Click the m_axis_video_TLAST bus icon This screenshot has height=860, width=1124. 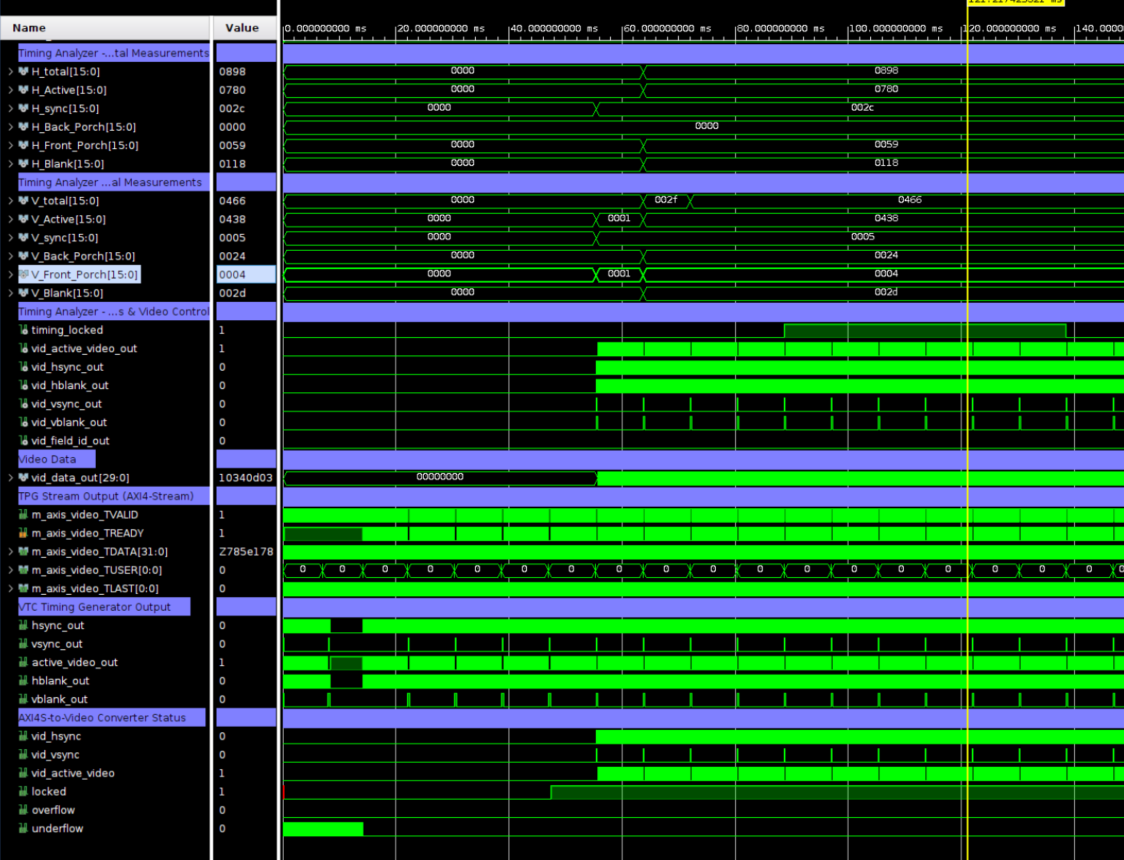coord(24,589)
